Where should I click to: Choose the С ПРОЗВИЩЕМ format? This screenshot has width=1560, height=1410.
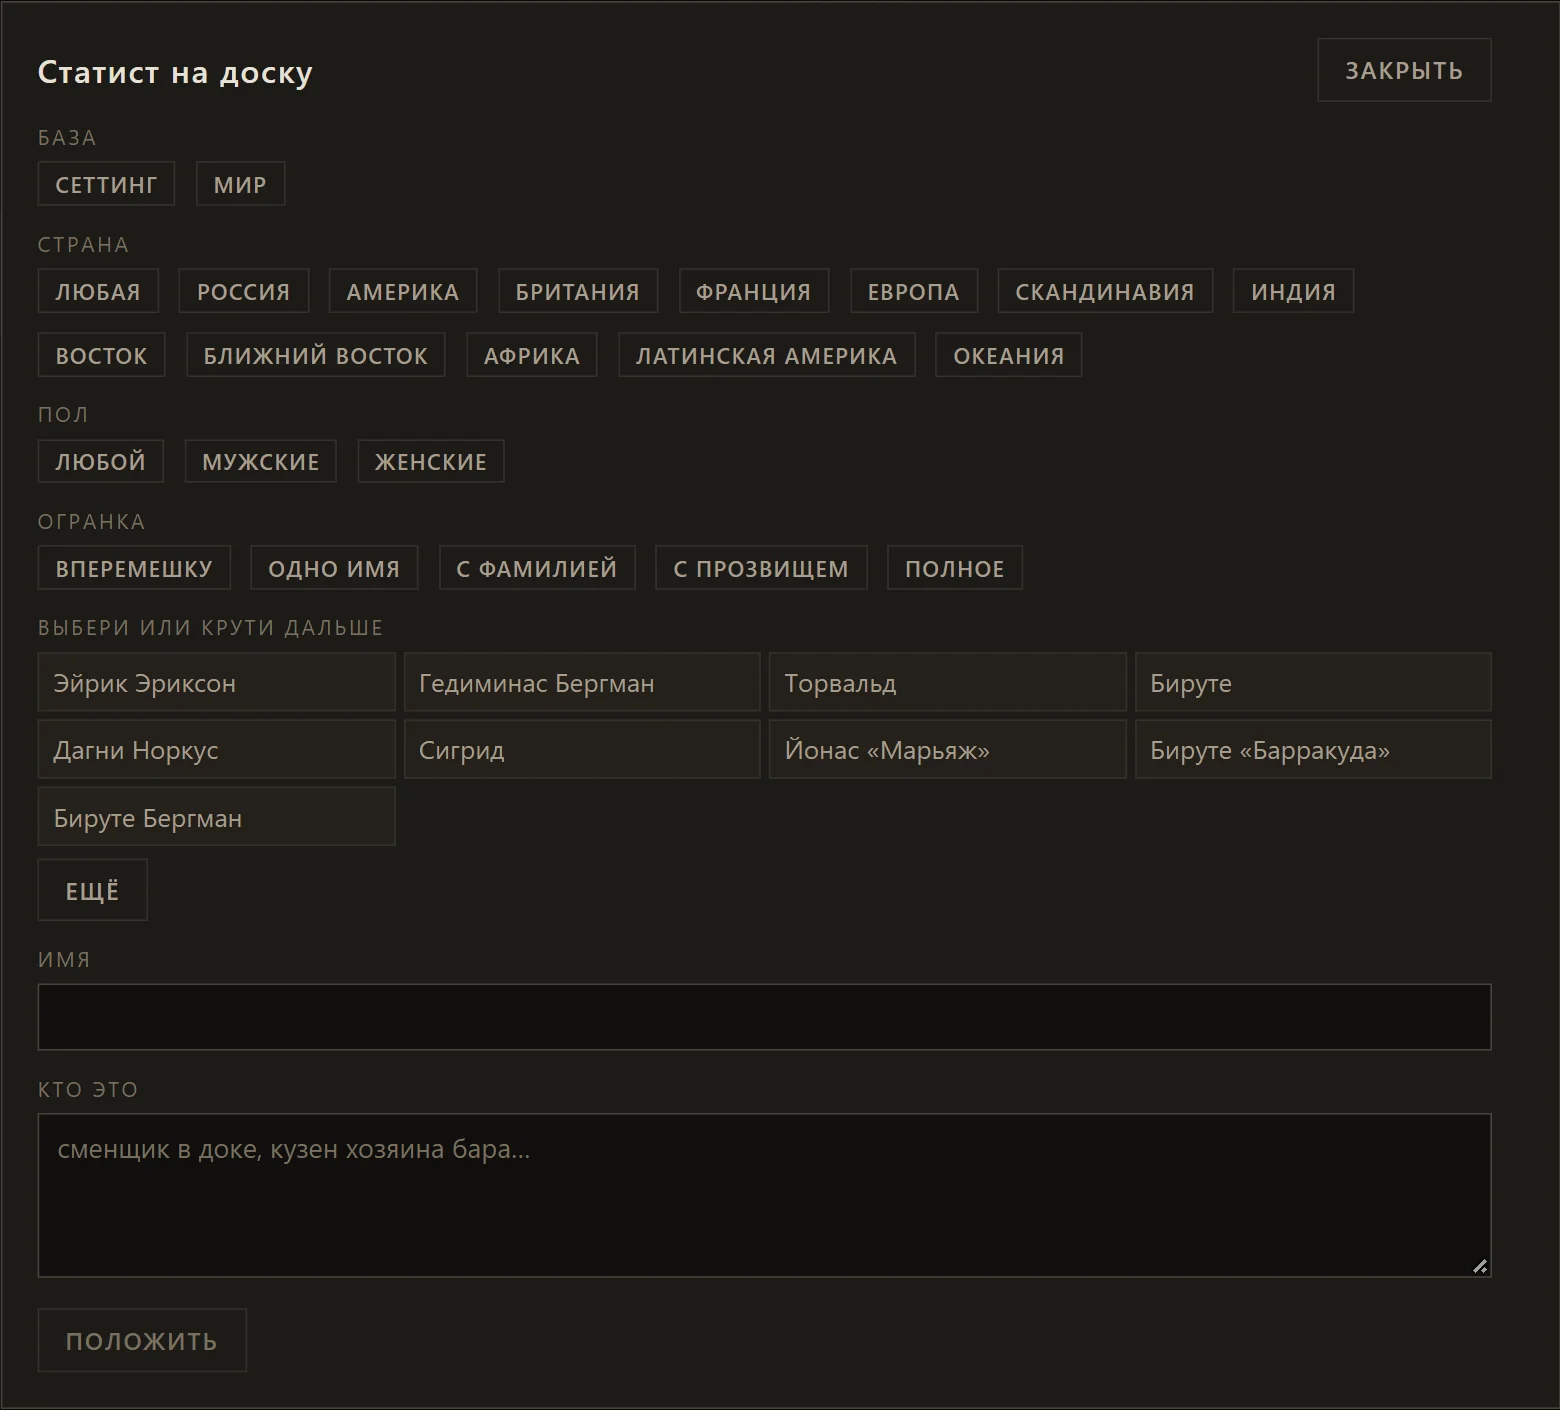pyautogui.click(x=761, y=568)
